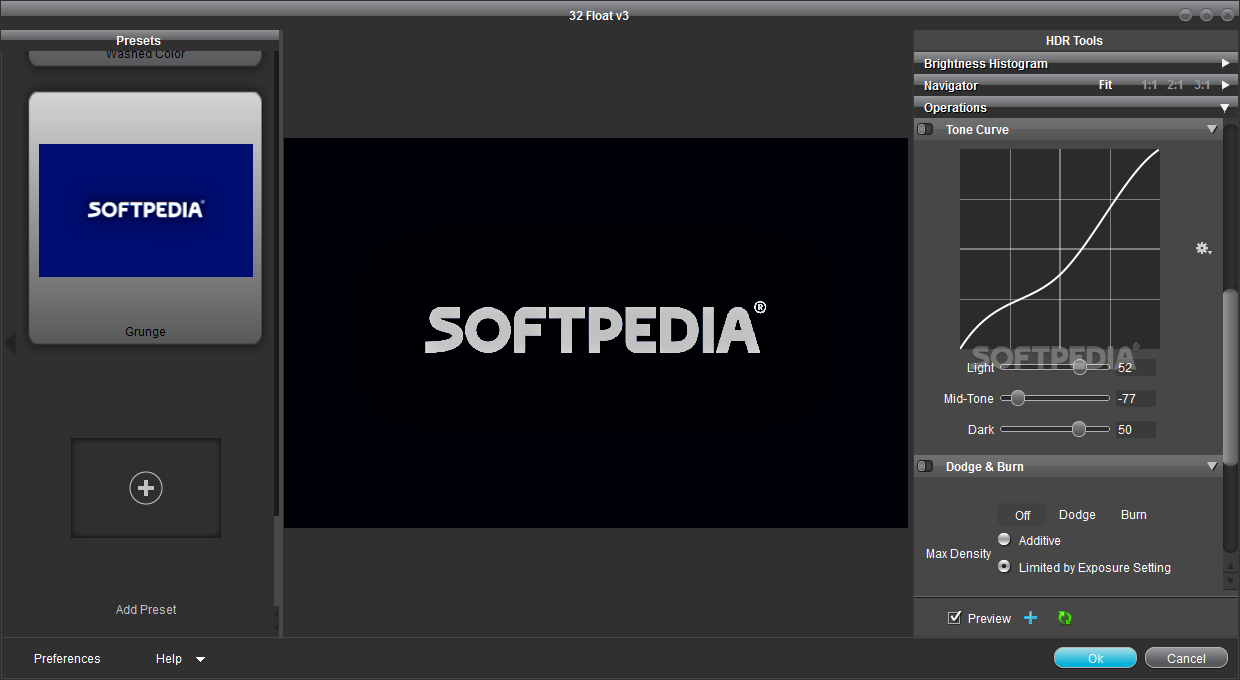
Task: Click the Grunge preset name label
Action: point(146,332)
